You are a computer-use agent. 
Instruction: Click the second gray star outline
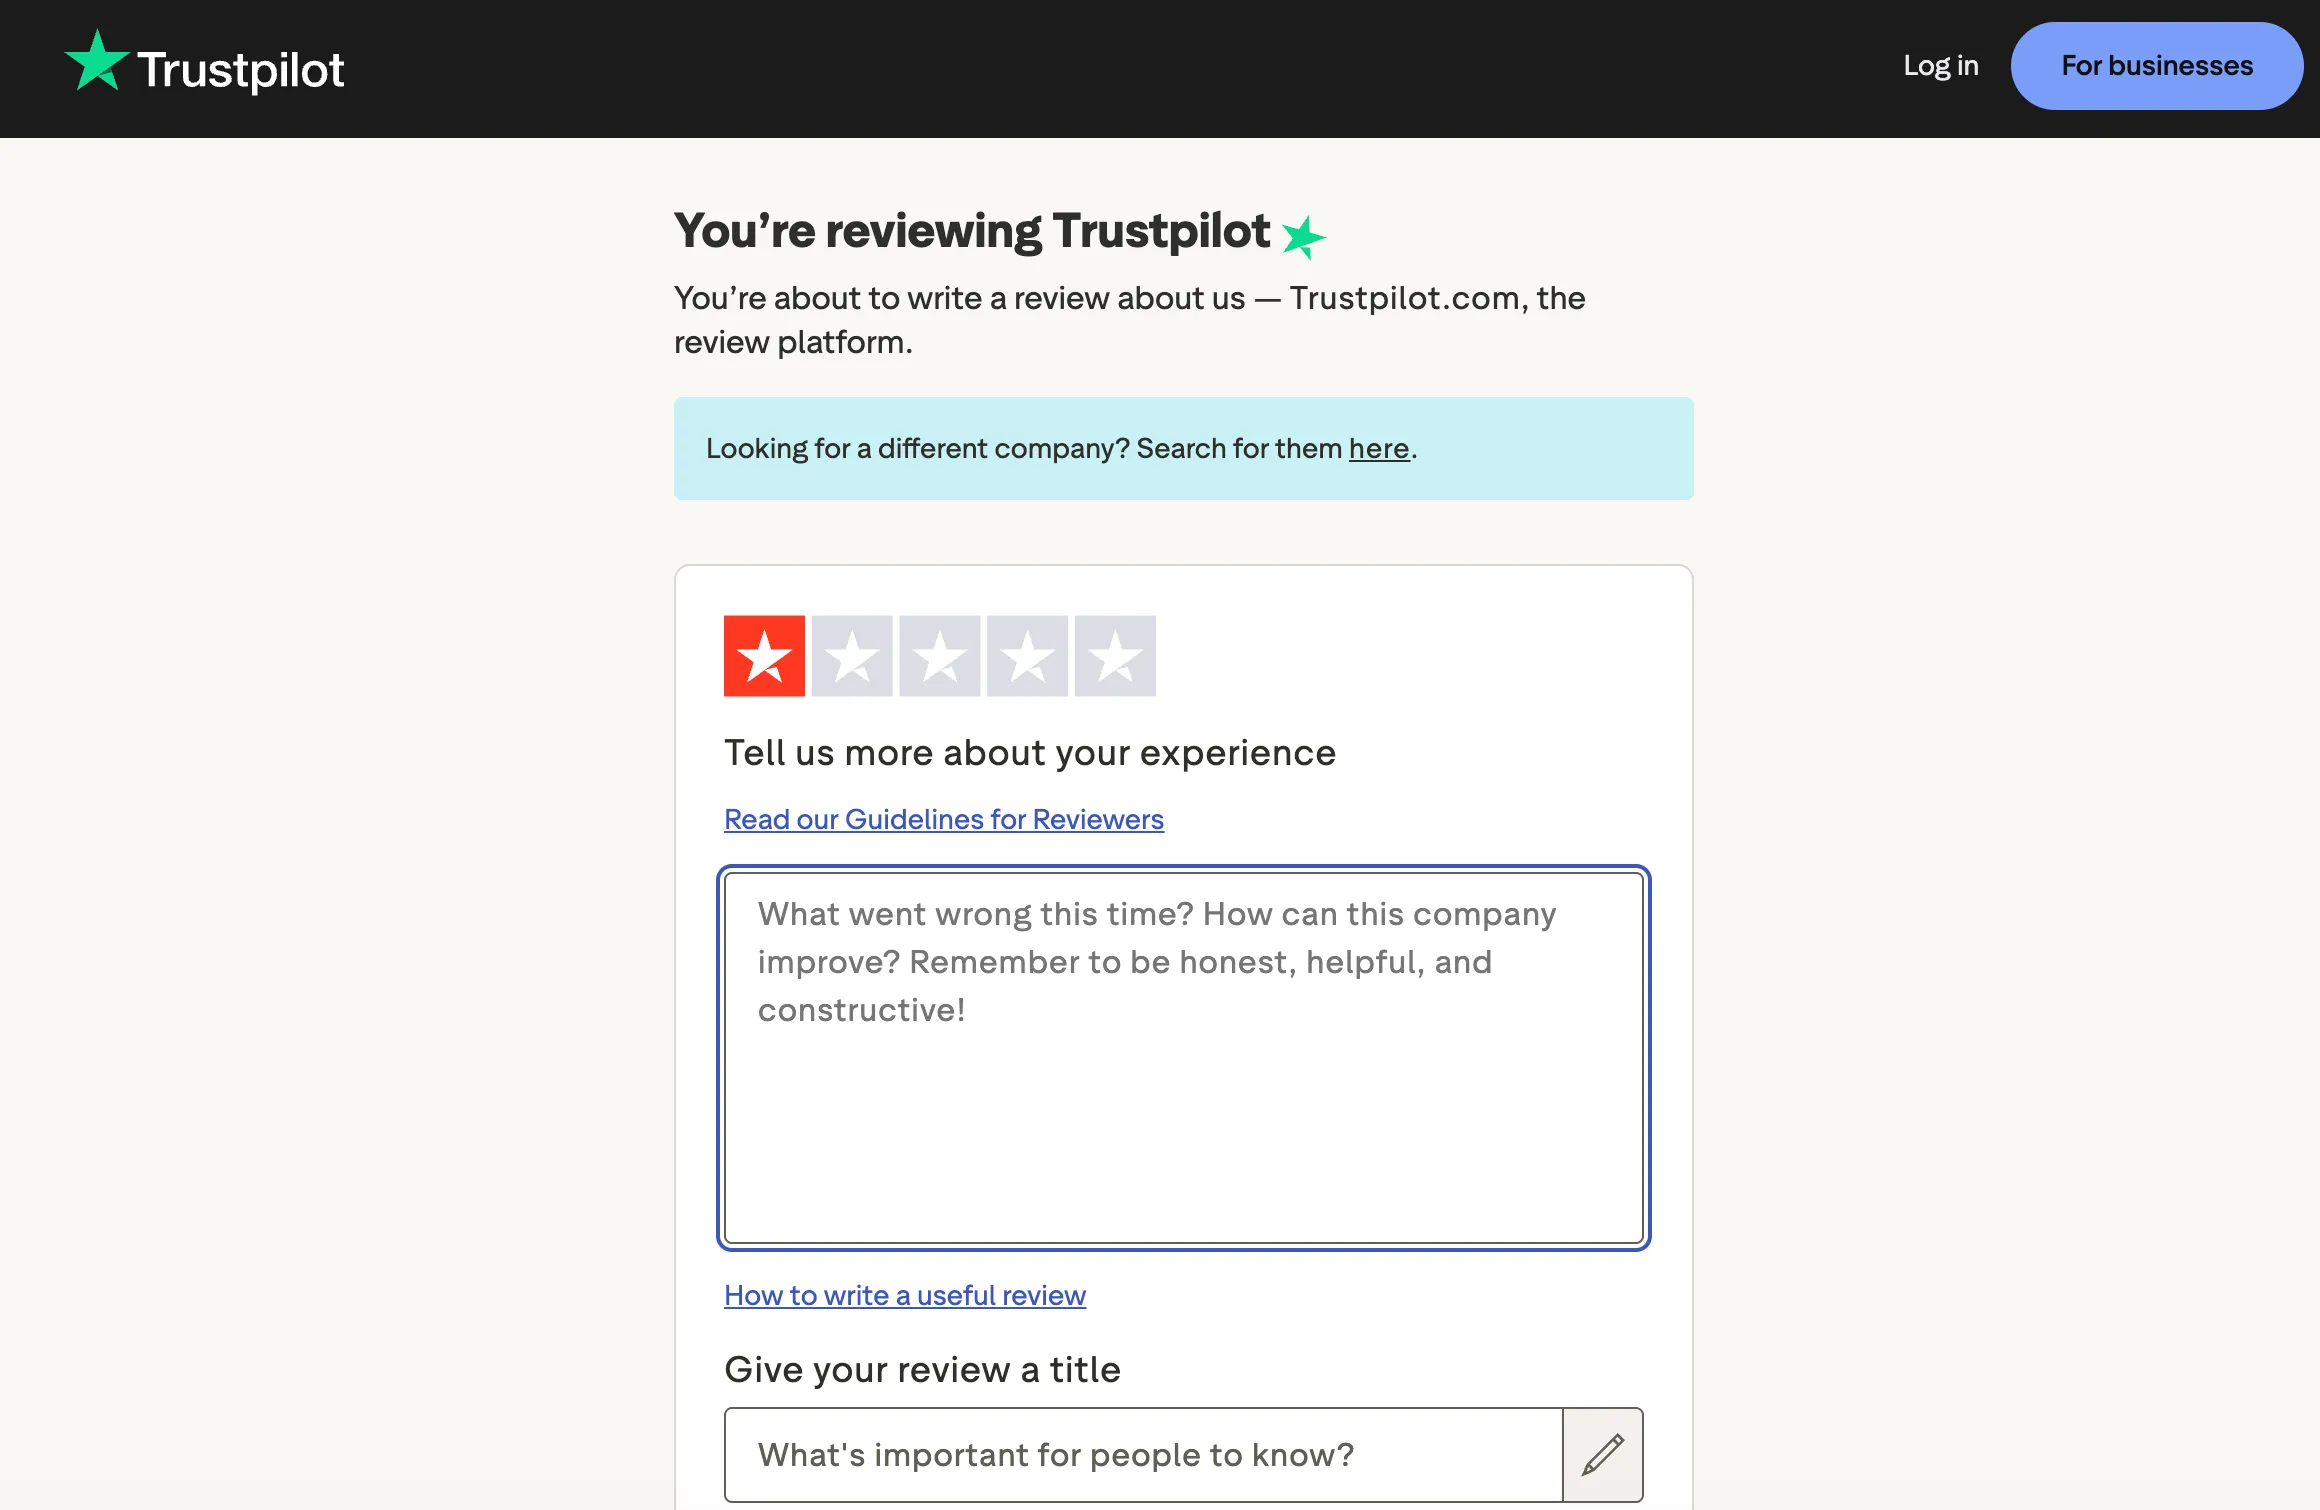click(x=851, y=656)
